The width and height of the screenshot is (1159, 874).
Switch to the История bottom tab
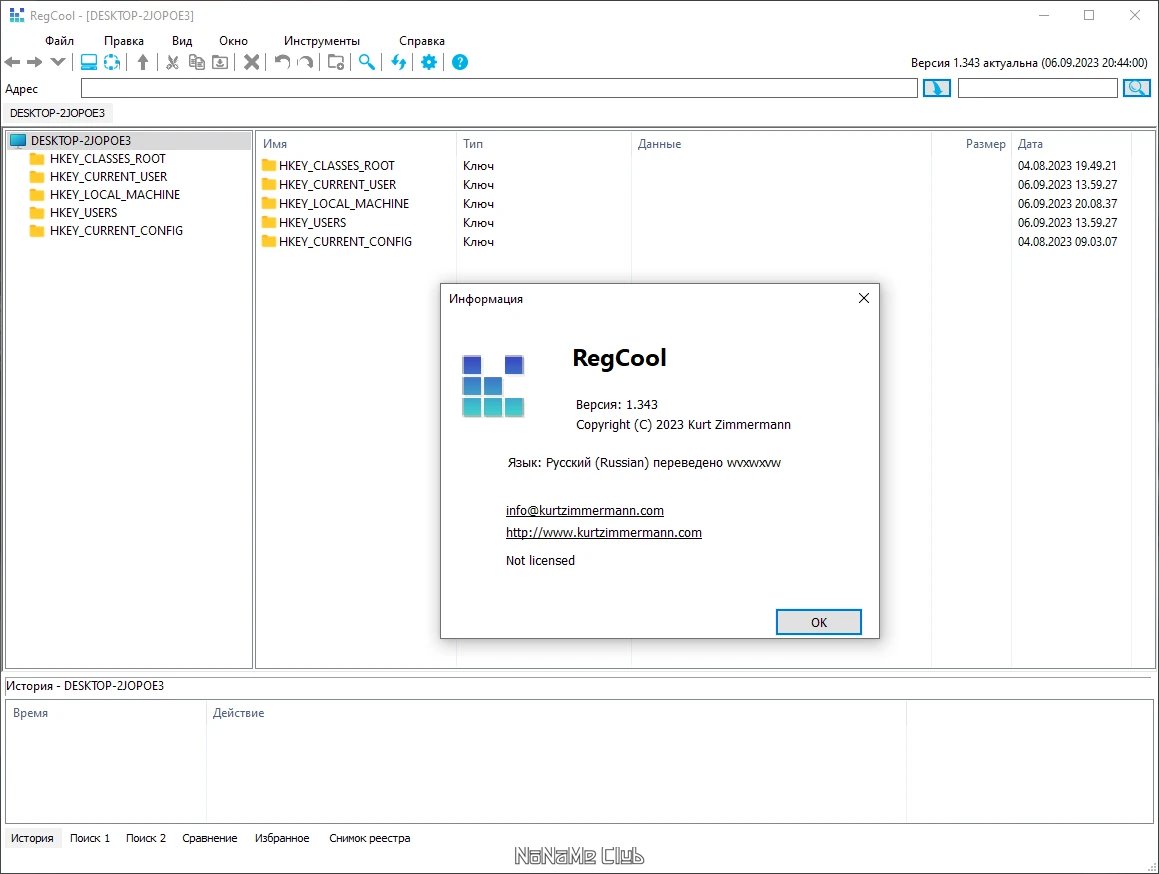point(32,838)
